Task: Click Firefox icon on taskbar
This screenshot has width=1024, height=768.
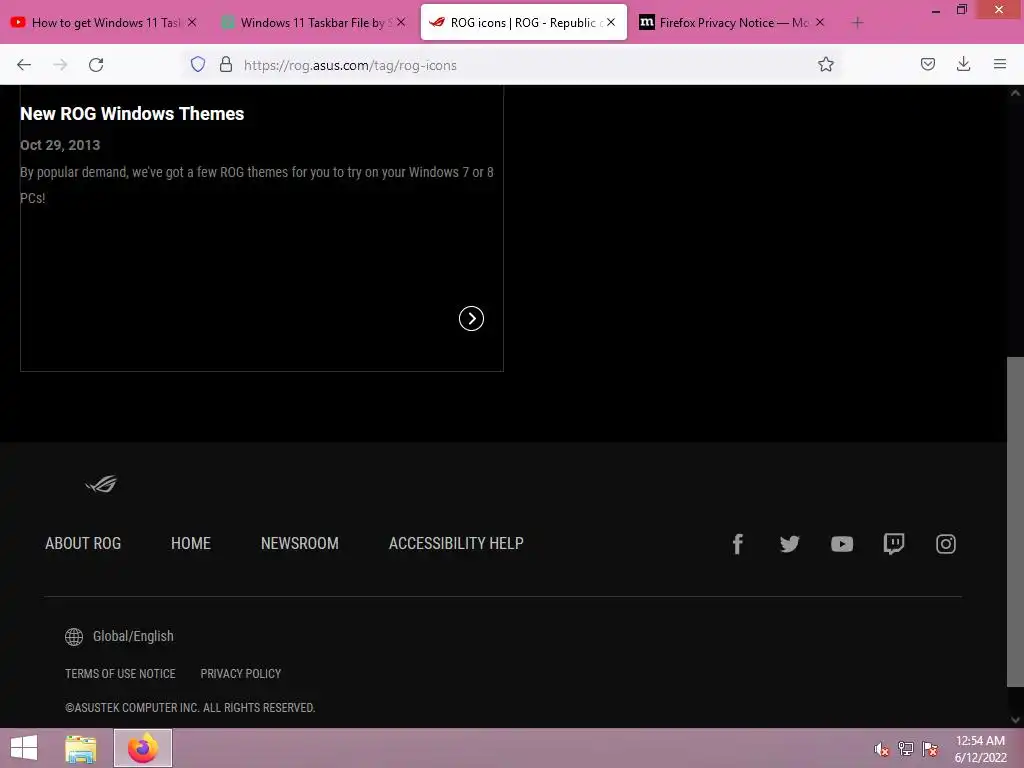Action: (x=143, y=748)
